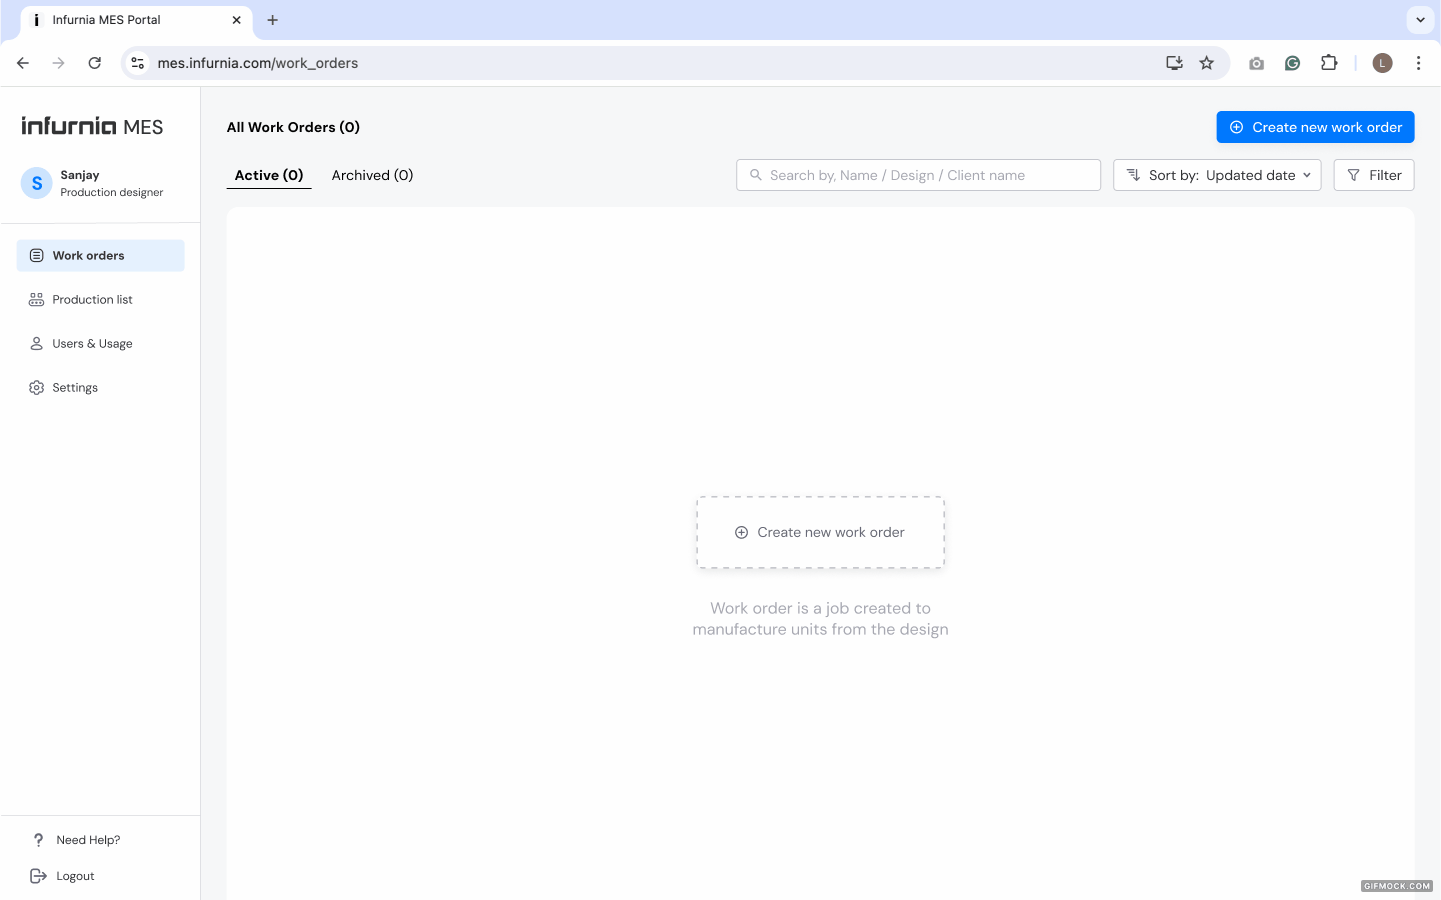Viewport: 1441px width, 900px height.
Task: Open the Chrome three-dot menu
Action: 1418,63
